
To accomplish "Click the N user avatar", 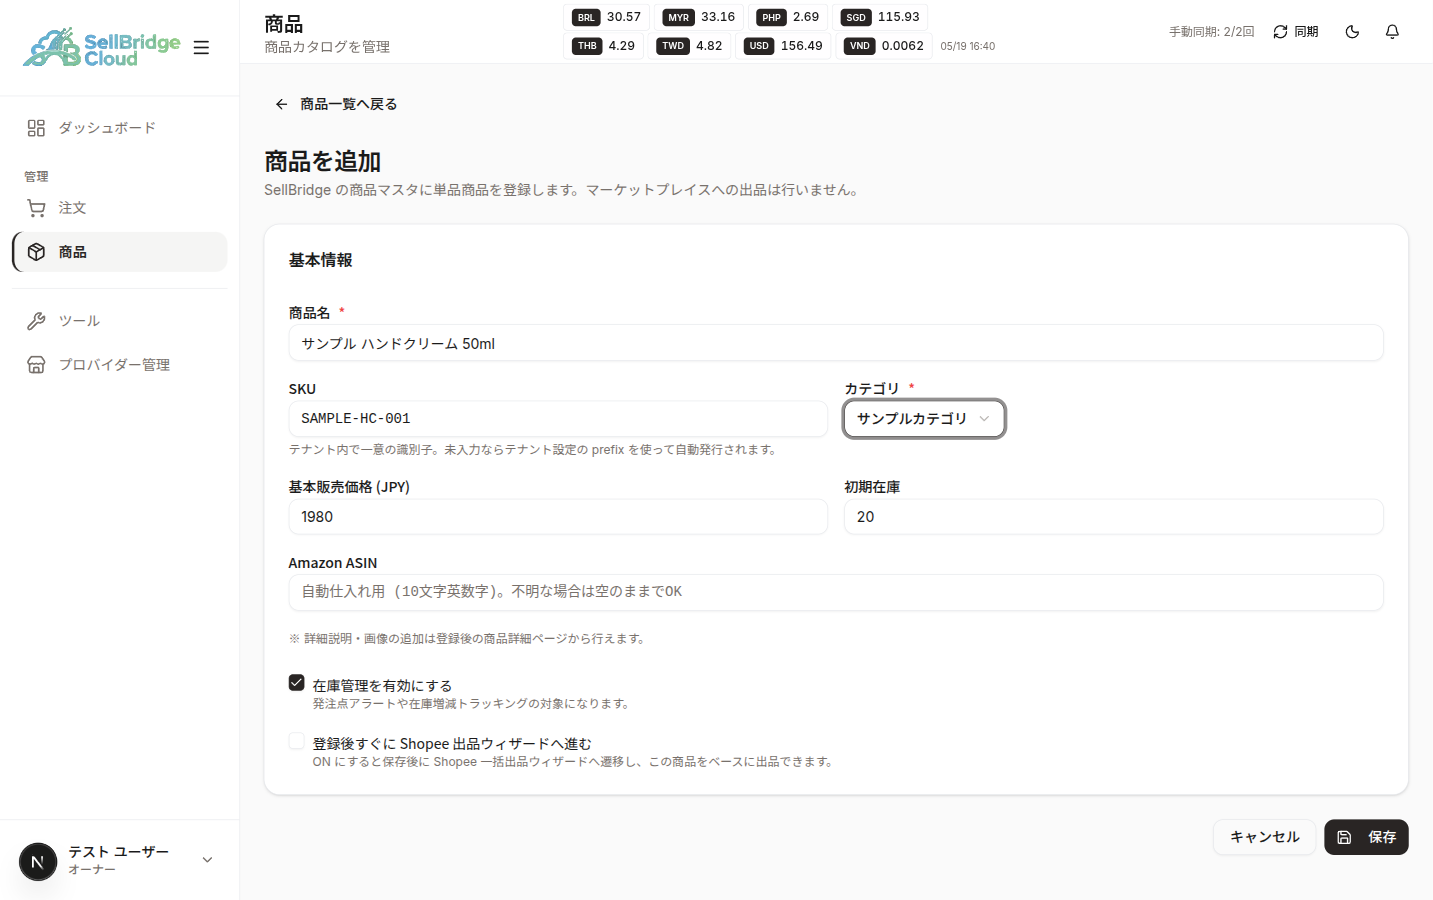I will [38, 861].
